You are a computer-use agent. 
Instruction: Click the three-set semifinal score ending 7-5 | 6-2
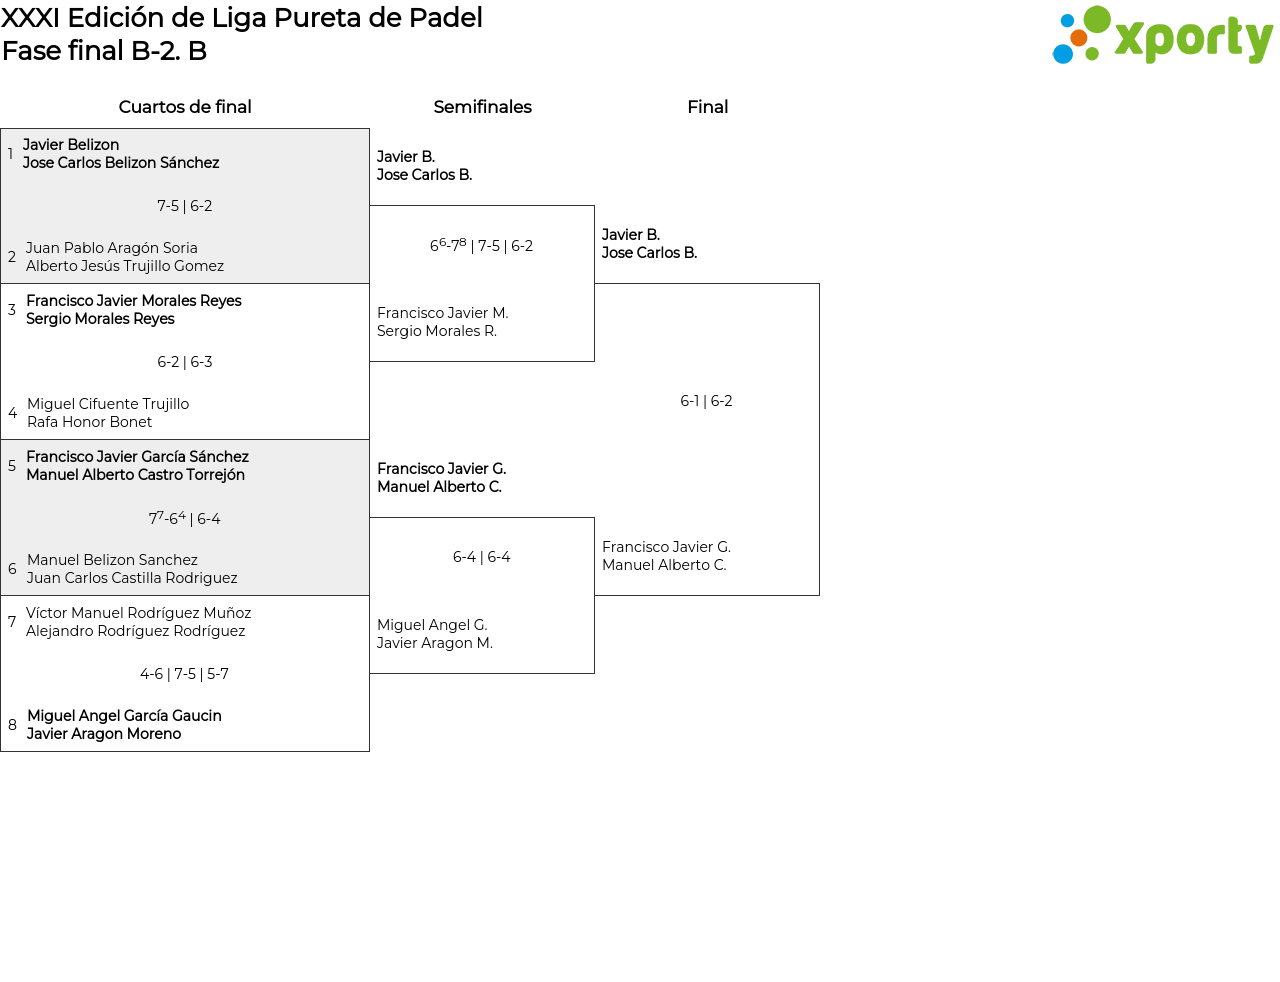click(x=481, y=246)
